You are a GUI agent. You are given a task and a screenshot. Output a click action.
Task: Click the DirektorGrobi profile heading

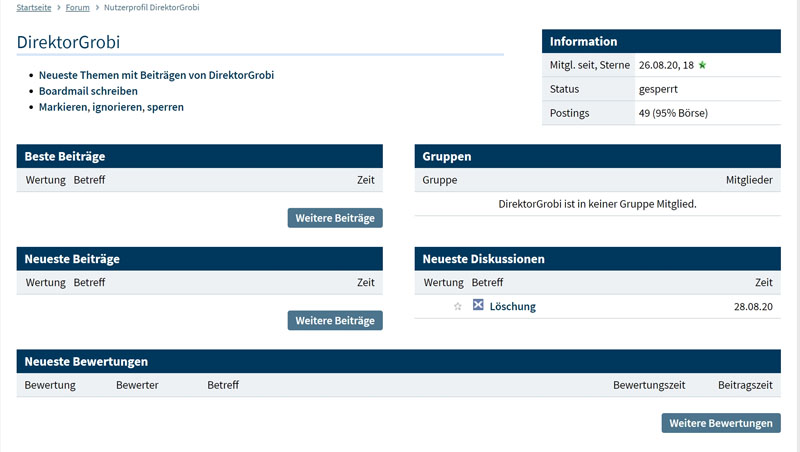[x=75, y=43]
